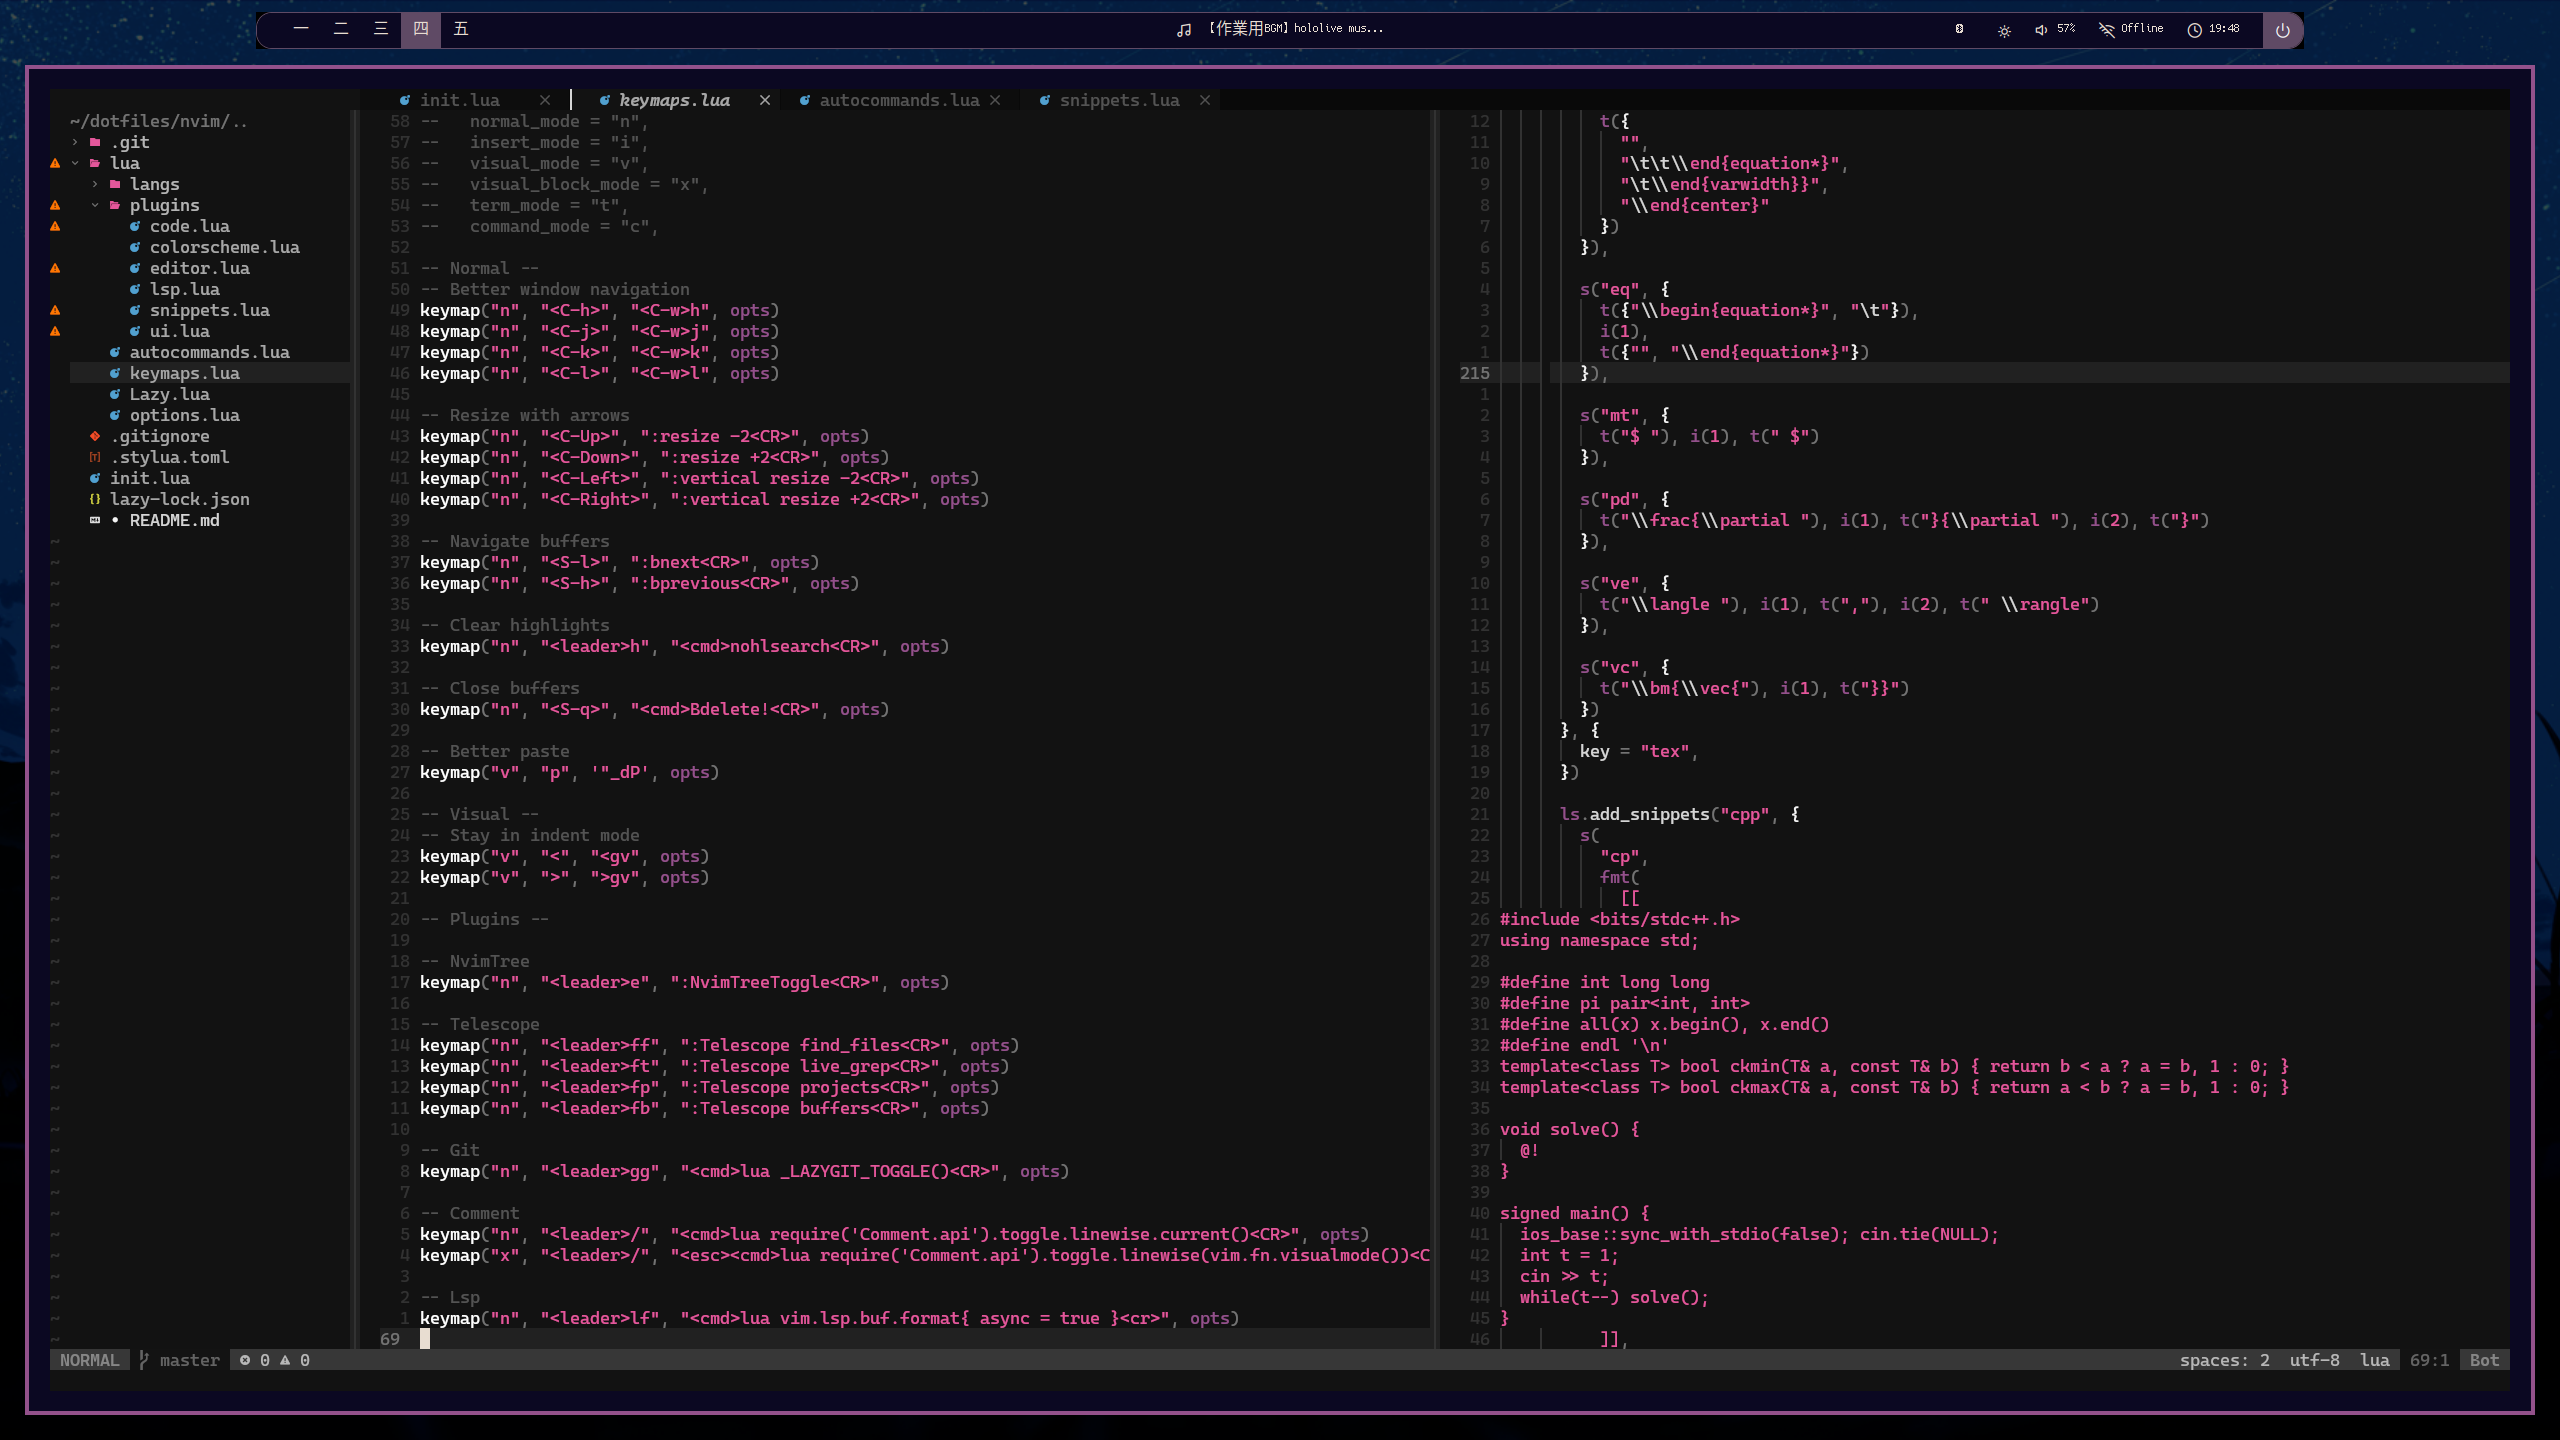Viewport: 2560px width, 1440px height.
Task: Open ui.lua in file tree
Action: 180,331
